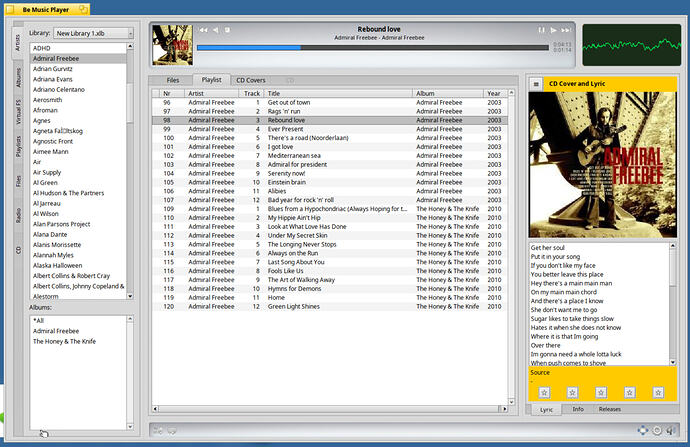Switch to the Albums sidebar tab
Screen dimensions: 690x447
tap(18, 77)
